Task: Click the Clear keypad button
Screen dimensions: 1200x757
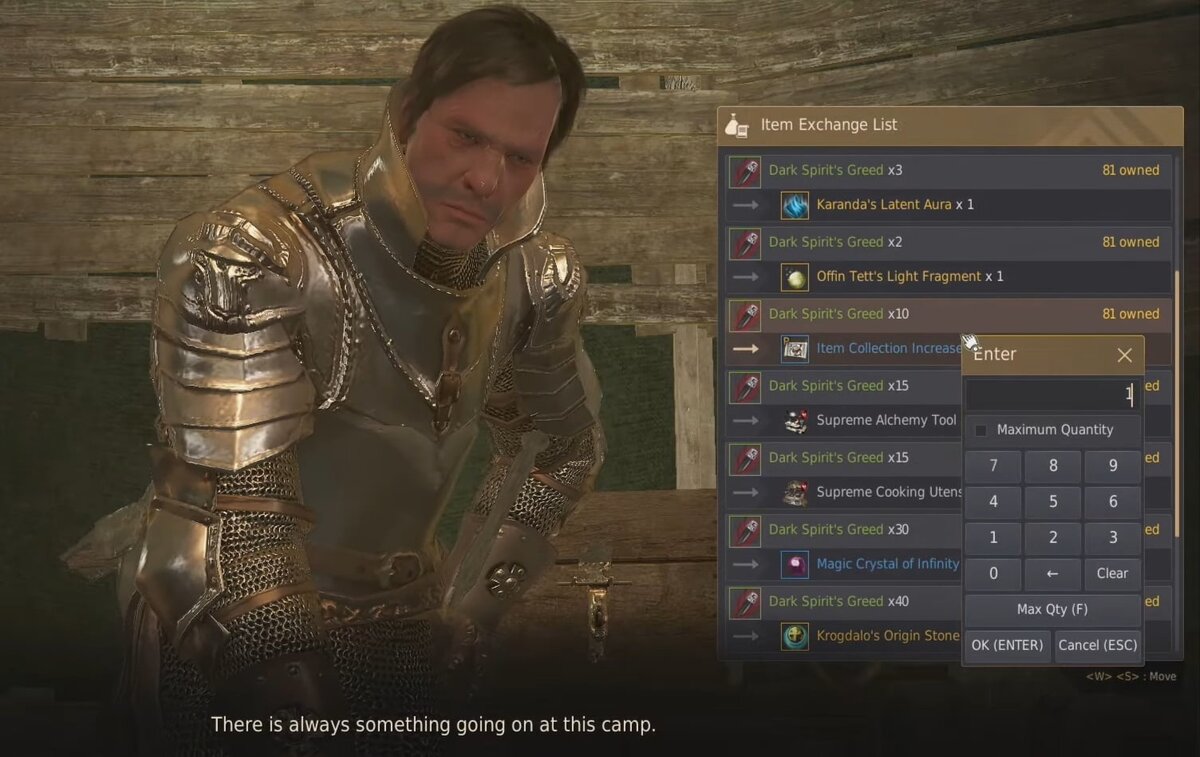Action: [1113, 574]
